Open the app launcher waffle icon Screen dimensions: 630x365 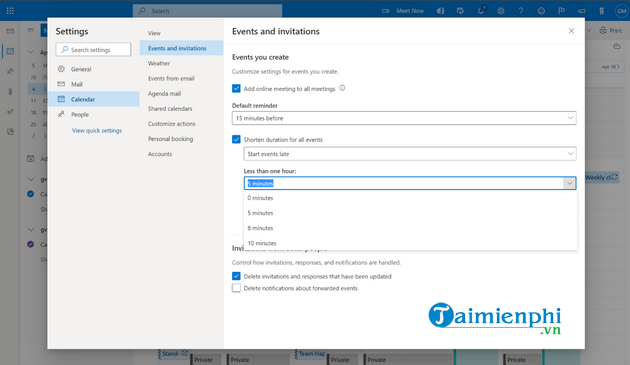tap(10, 11)
